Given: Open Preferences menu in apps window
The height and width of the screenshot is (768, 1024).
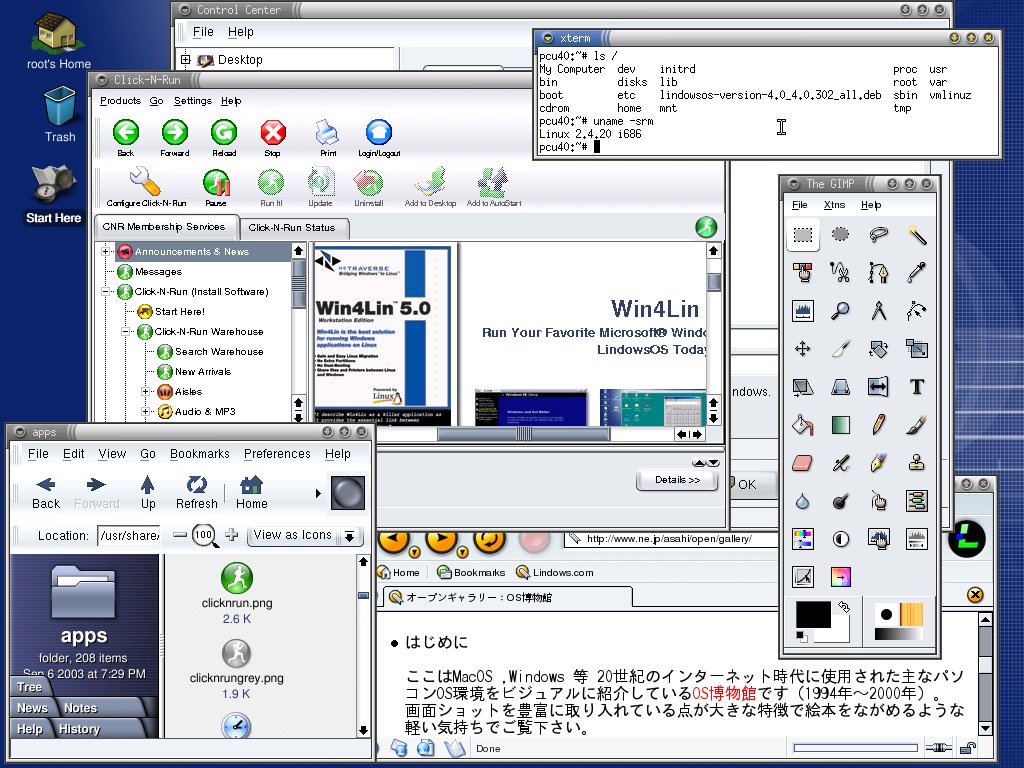Looking at the screenshot, I should click(277, 453).
